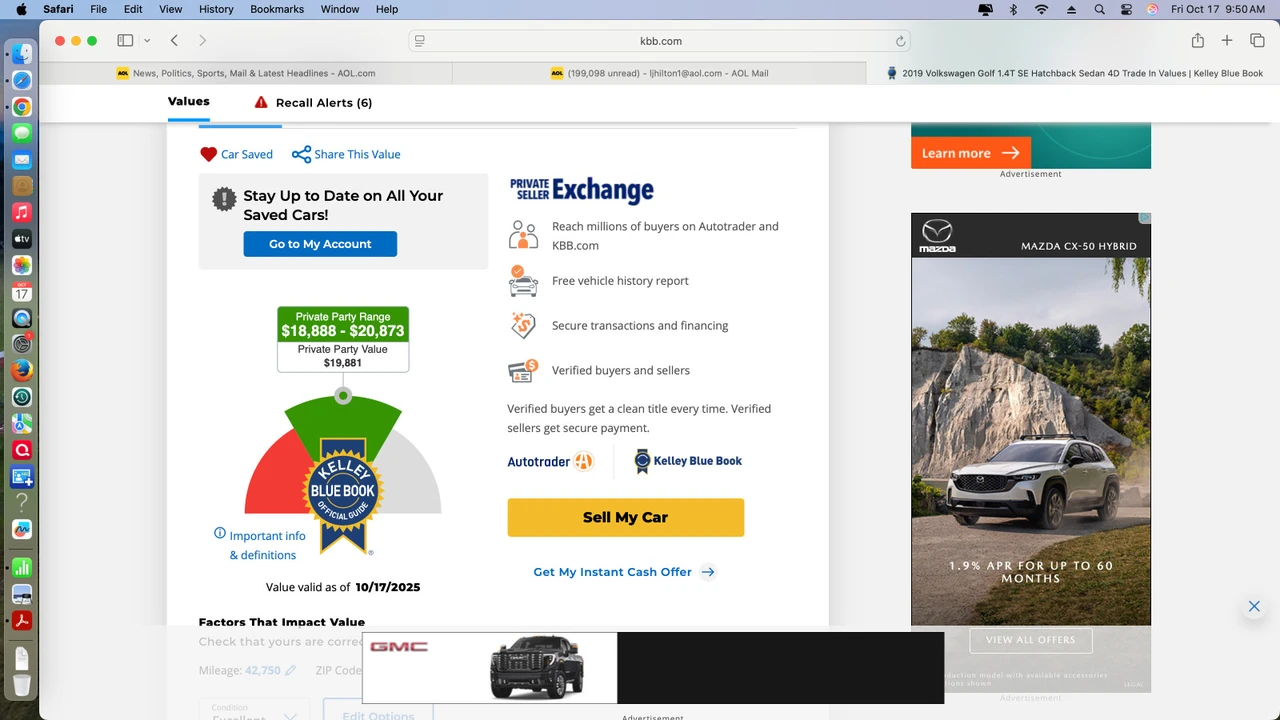
Task: Launch Firefox from the Dock
Action: [x=21, y=370]
